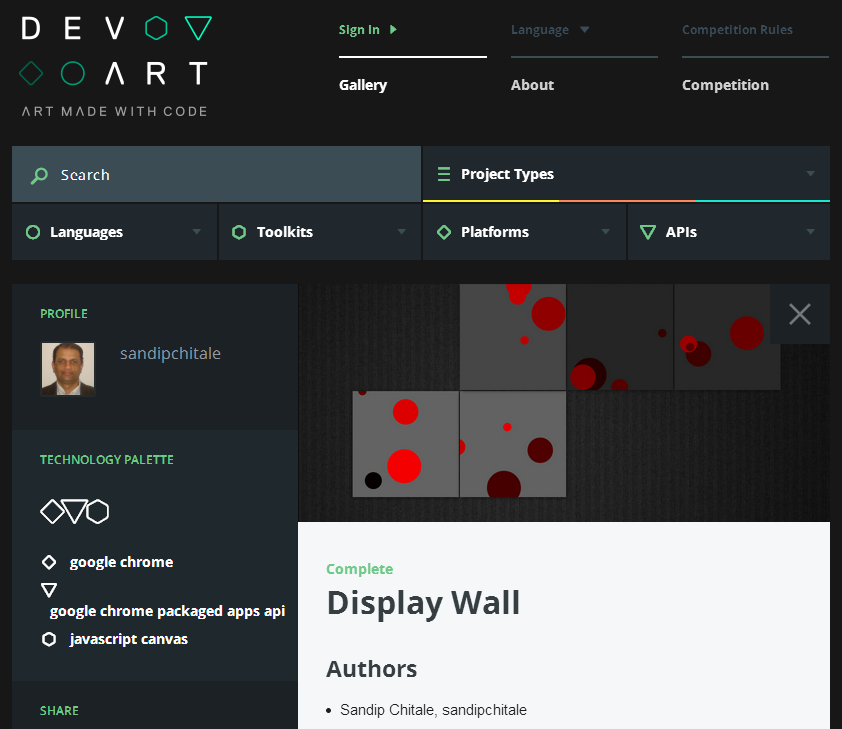The height and width of the screenshot is (729, 842).
Task: Click the ART MADE WITH CODE tagline
Action: (114, 112)
